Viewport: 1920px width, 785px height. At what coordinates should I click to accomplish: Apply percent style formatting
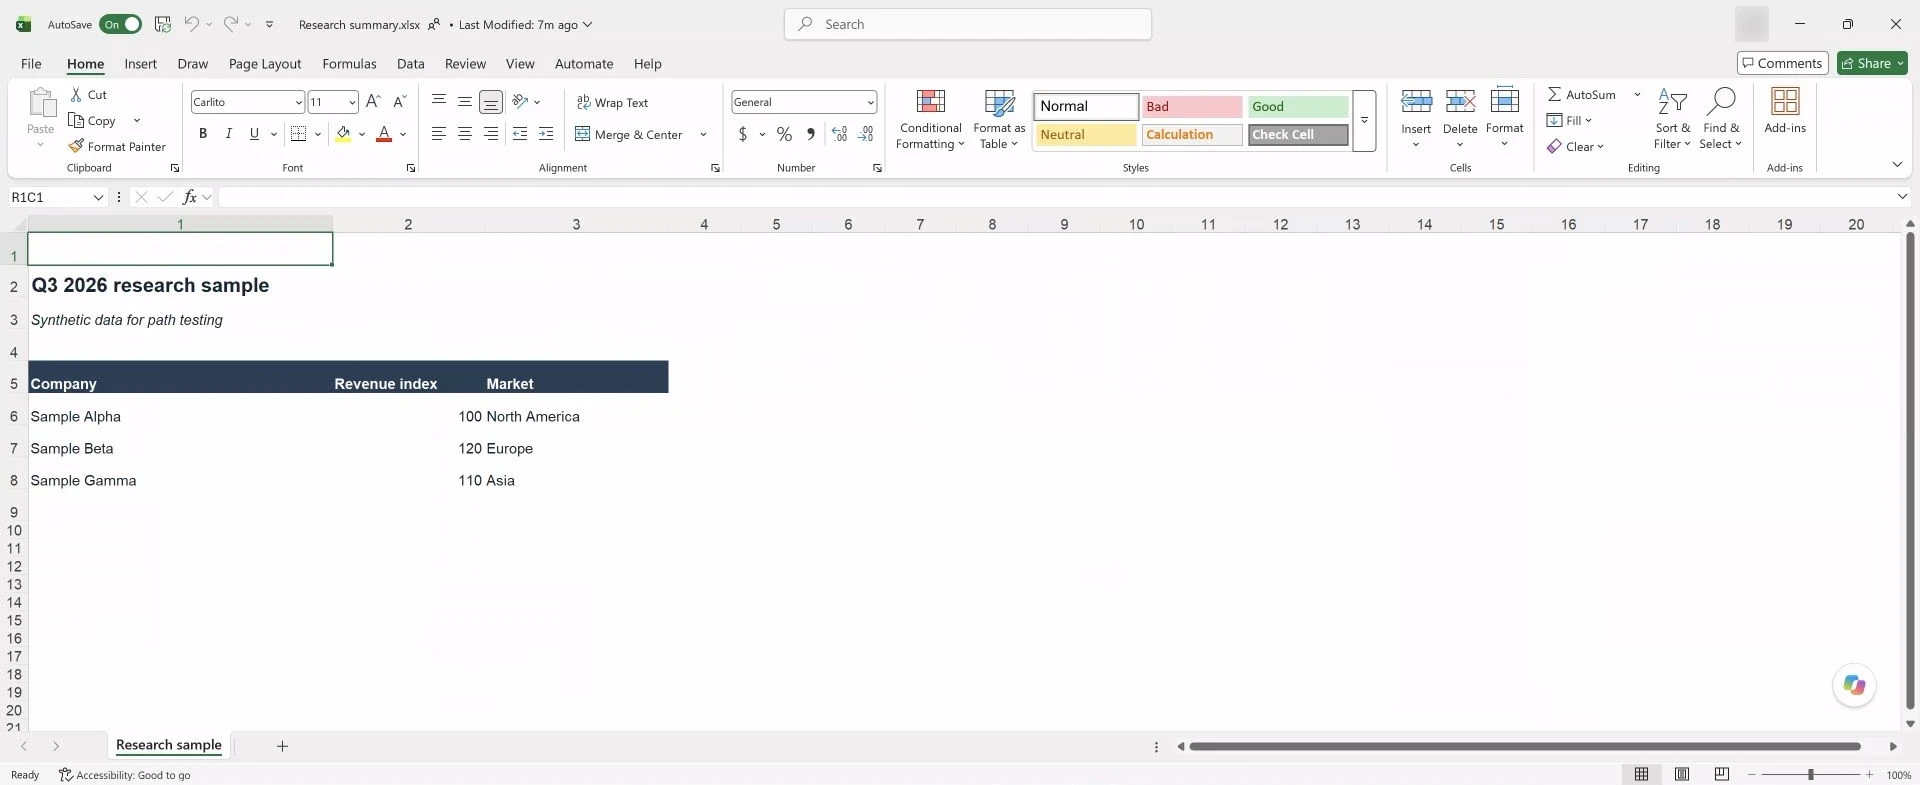[784, 133]
